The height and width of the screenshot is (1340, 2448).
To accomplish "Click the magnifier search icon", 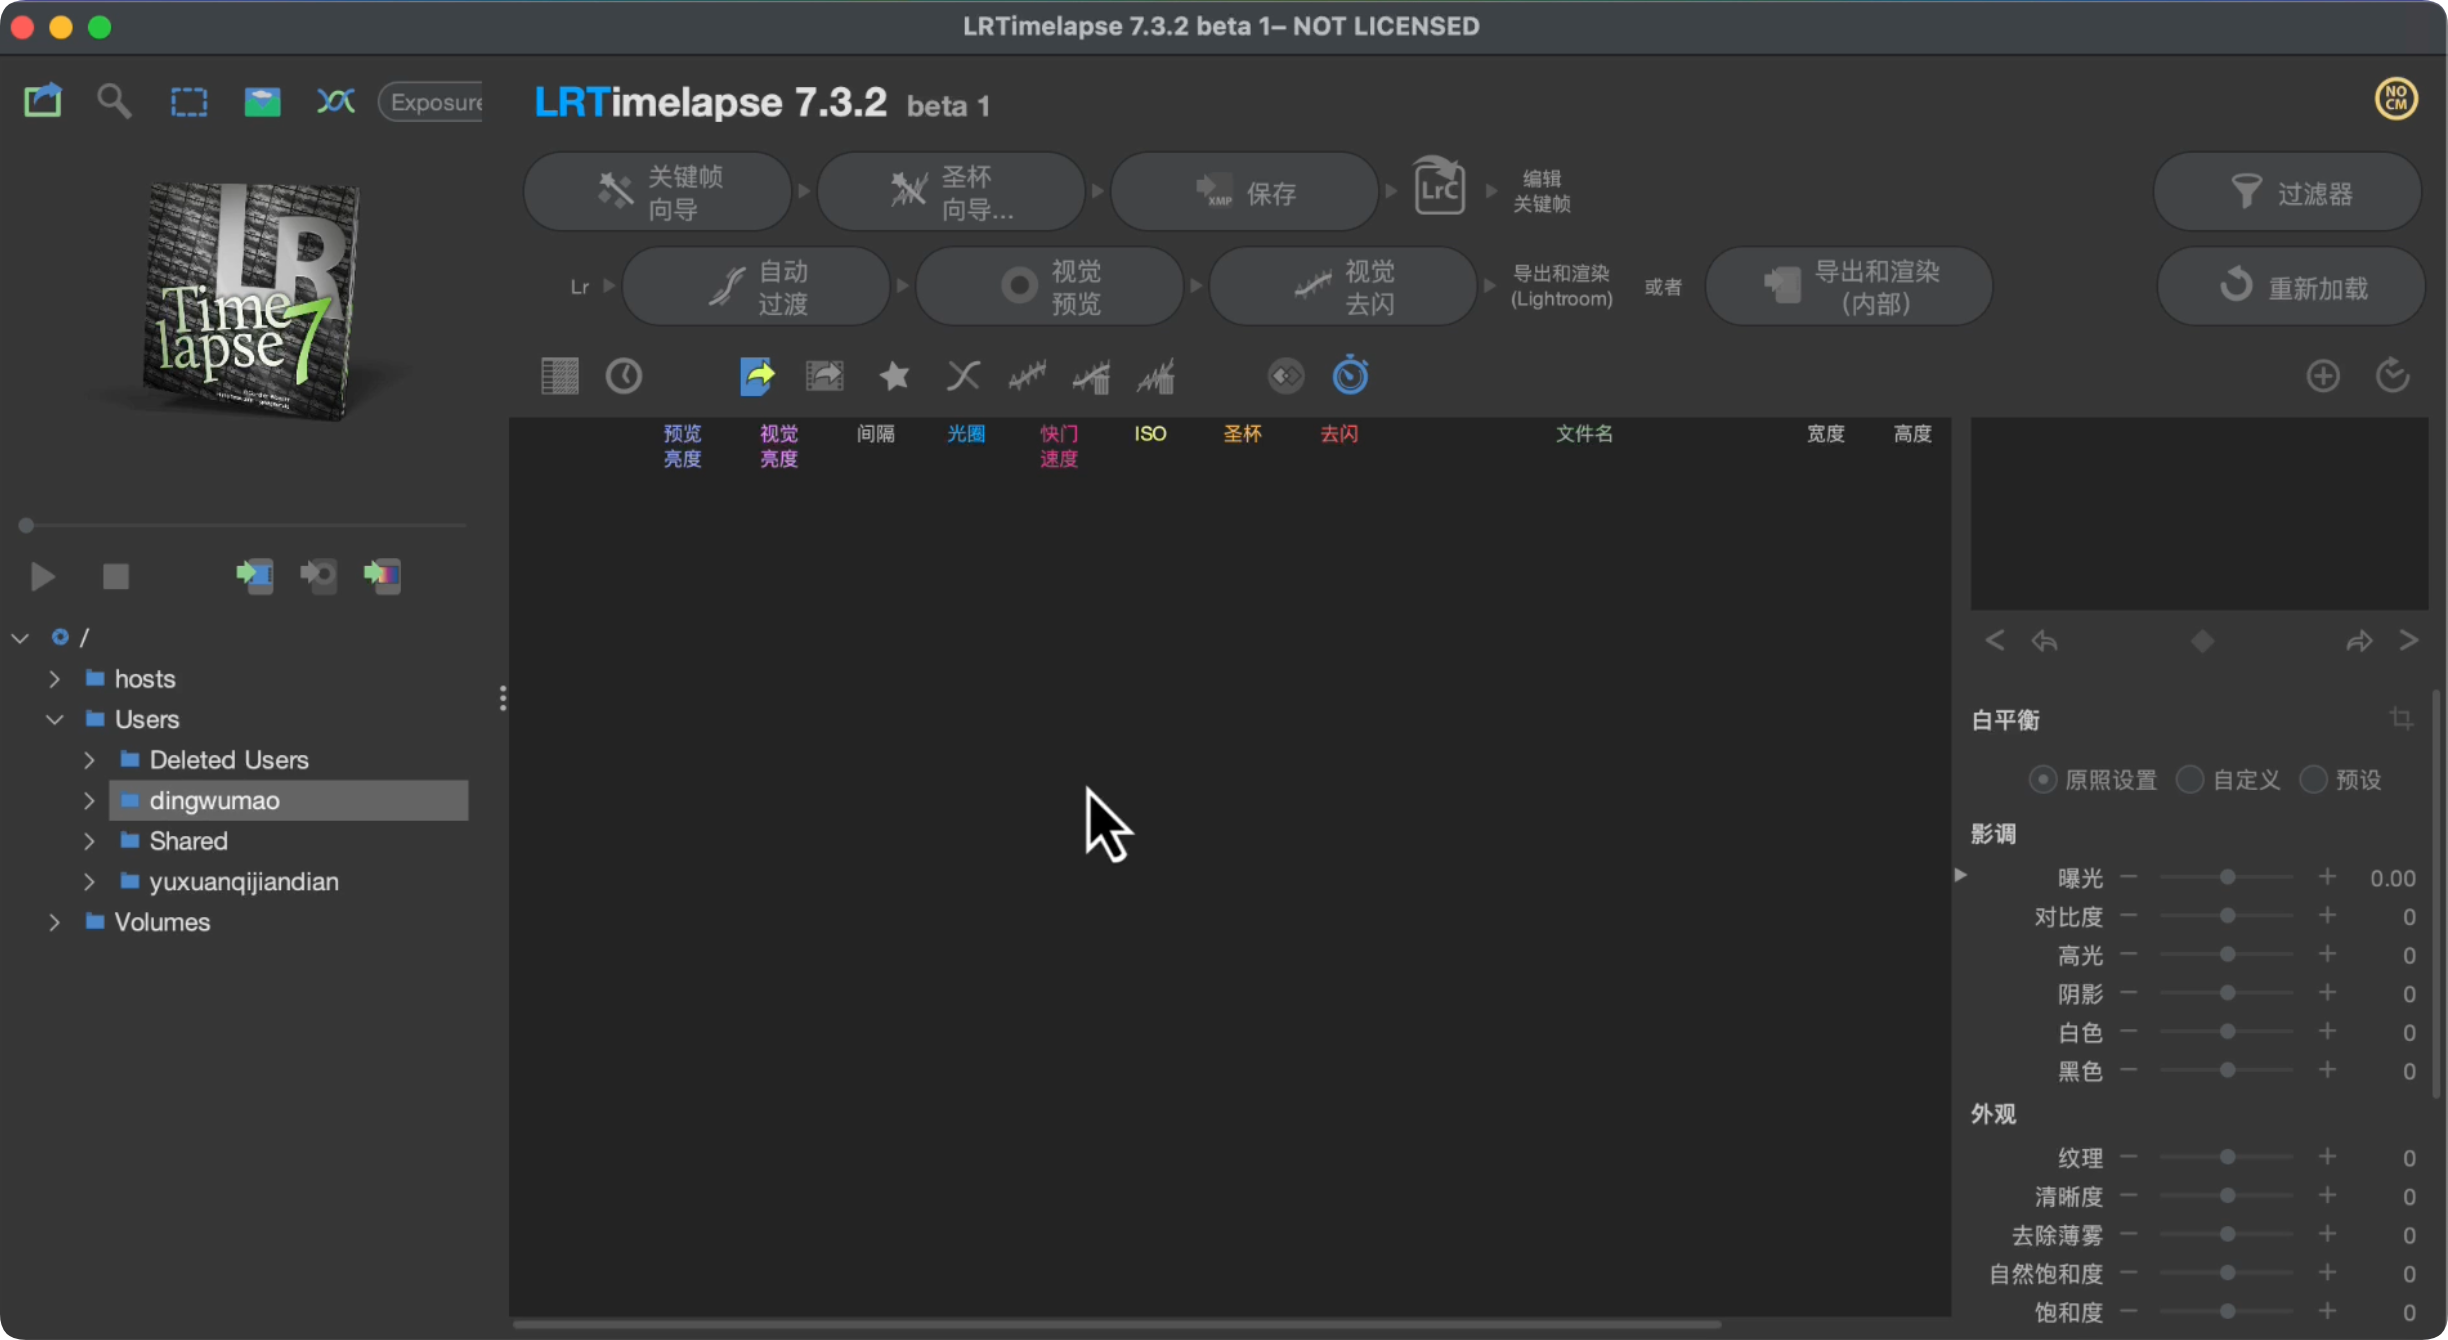I will (x=113, y=101).
